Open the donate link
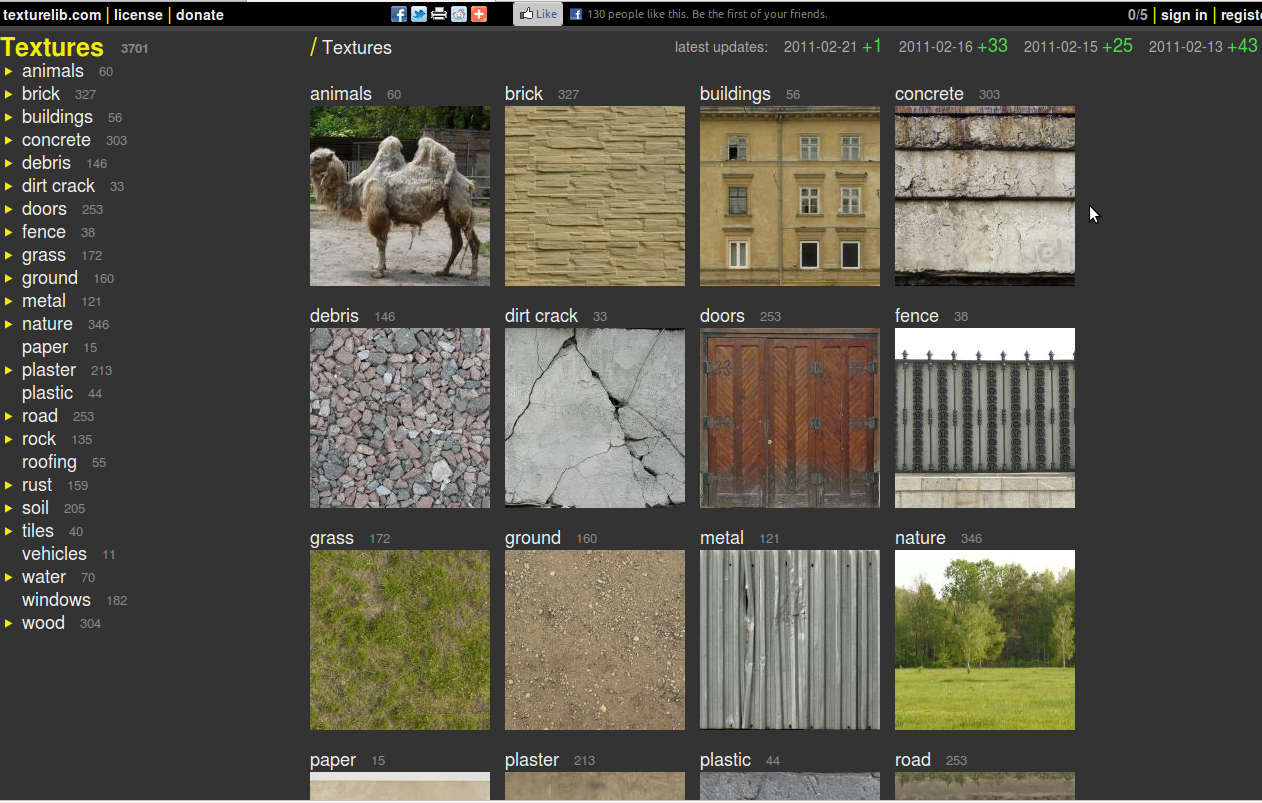This screenshot has width=1262, height=803. [x=200, y=15]
